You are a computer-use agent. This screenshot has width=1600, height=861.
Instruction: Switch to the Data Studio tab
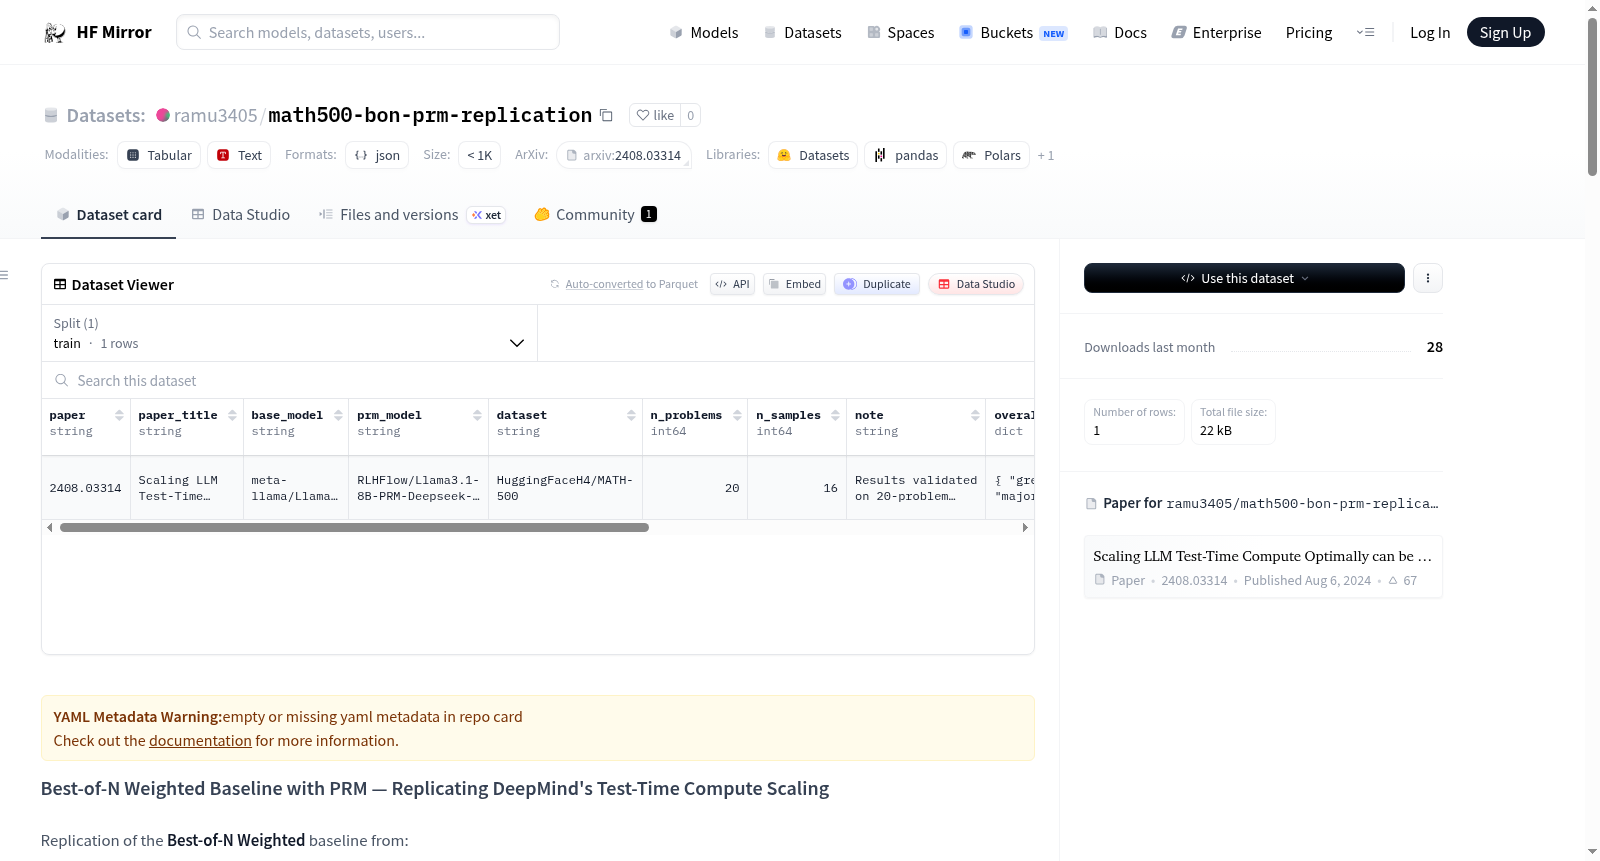tap(241, 214)
